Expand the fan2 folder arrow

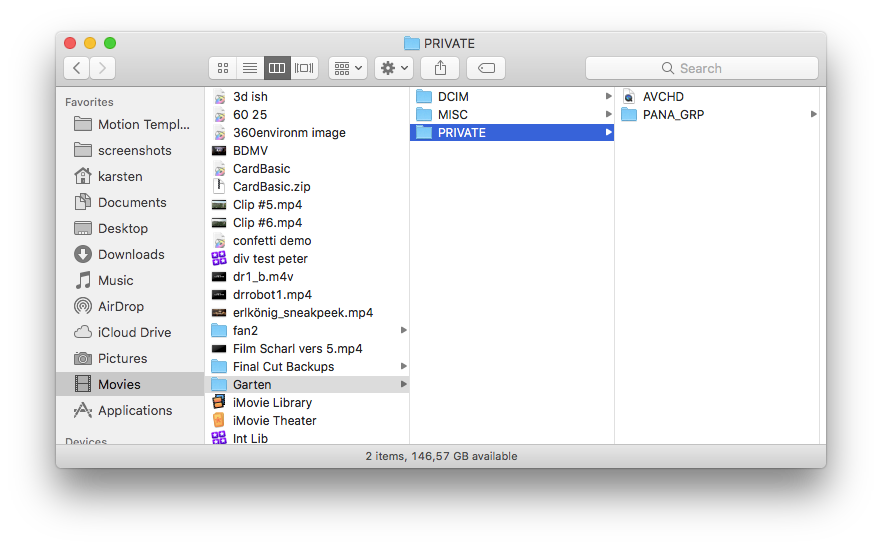tap(403, 330)
